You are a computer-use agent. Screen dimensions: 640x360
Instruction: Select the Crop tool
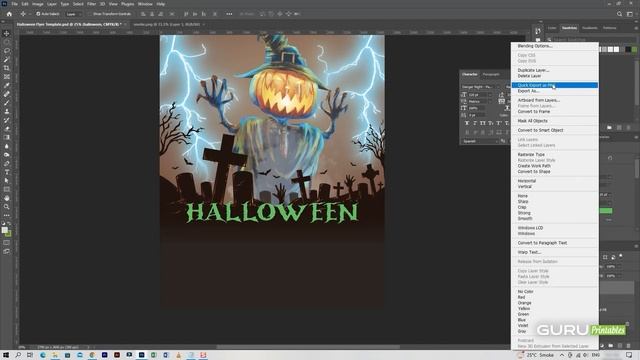click(7, 68)
